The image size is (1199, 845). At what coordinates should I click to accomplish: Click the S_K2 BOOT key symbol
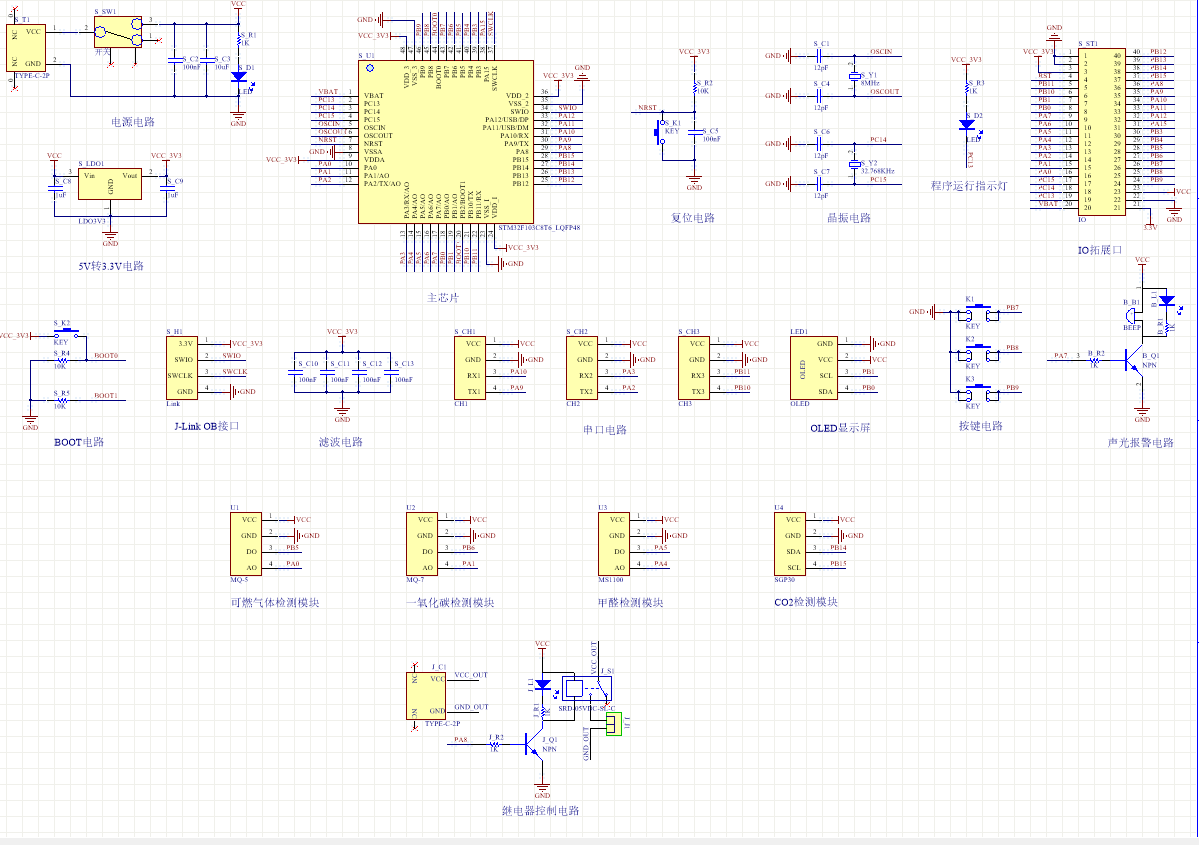pyautogui.click(x=65, y=331)
